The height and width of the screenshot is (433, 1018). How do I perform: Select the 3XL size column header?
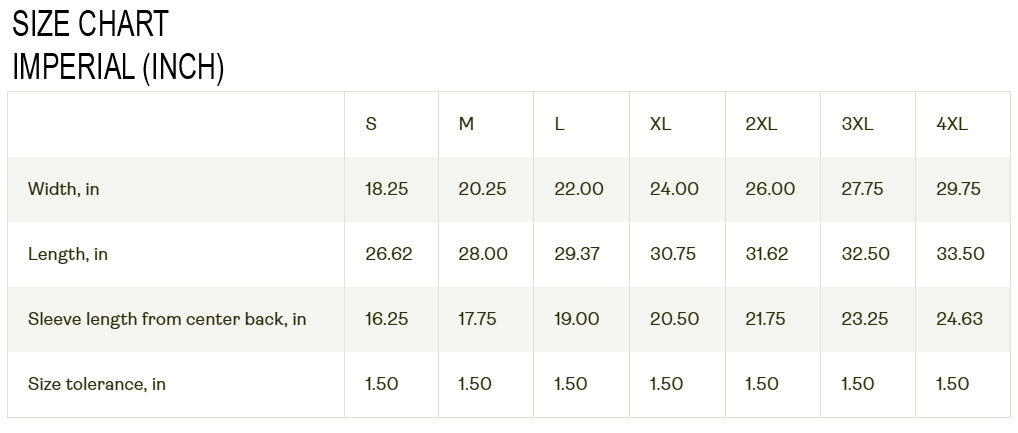[857, 124]
